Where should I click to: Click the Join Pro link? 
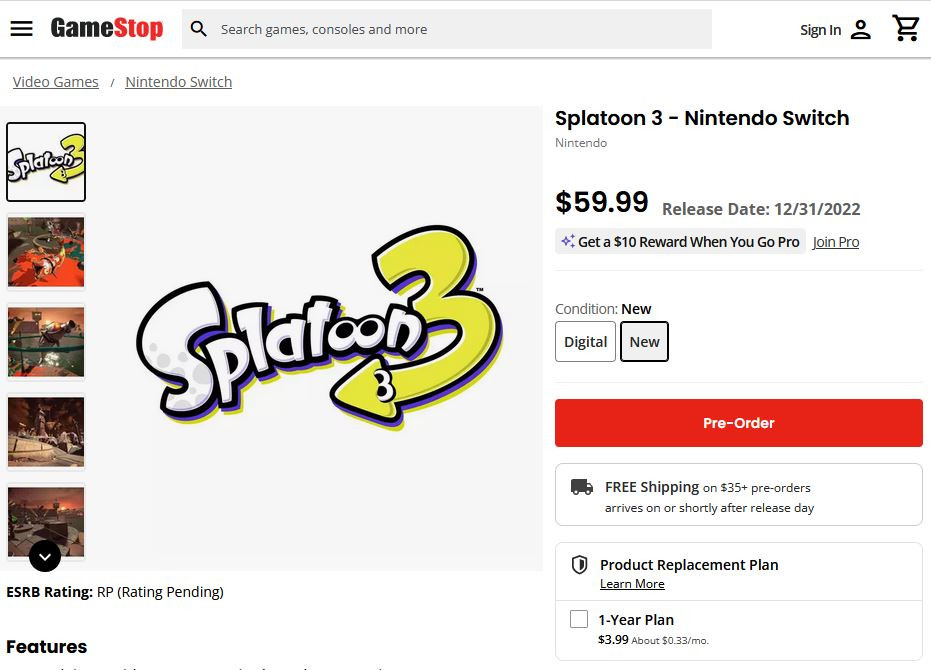coord(836,242)
